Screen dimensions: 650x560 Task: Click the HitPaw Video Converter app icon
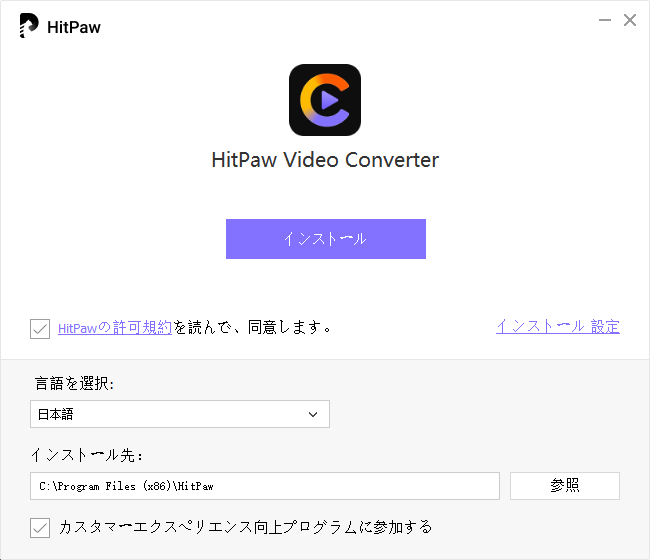click(x=325, y=100)
